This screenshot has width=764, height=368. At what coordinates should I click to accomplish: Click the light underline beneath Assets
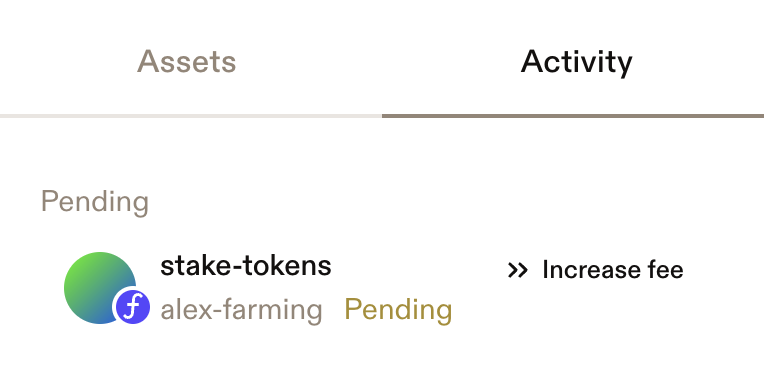(191, 116)
